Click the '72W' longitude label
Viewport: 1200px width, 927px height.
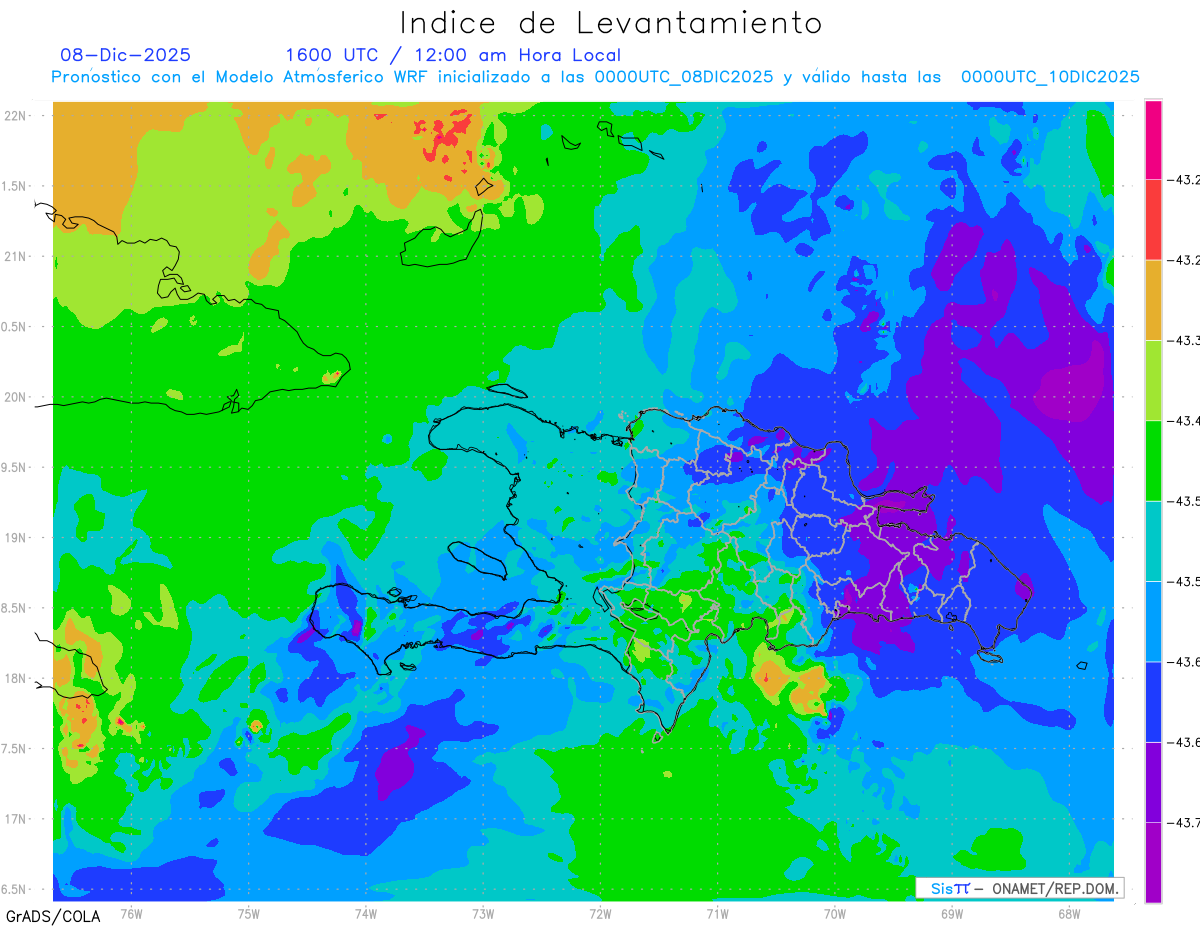[600, 913]
